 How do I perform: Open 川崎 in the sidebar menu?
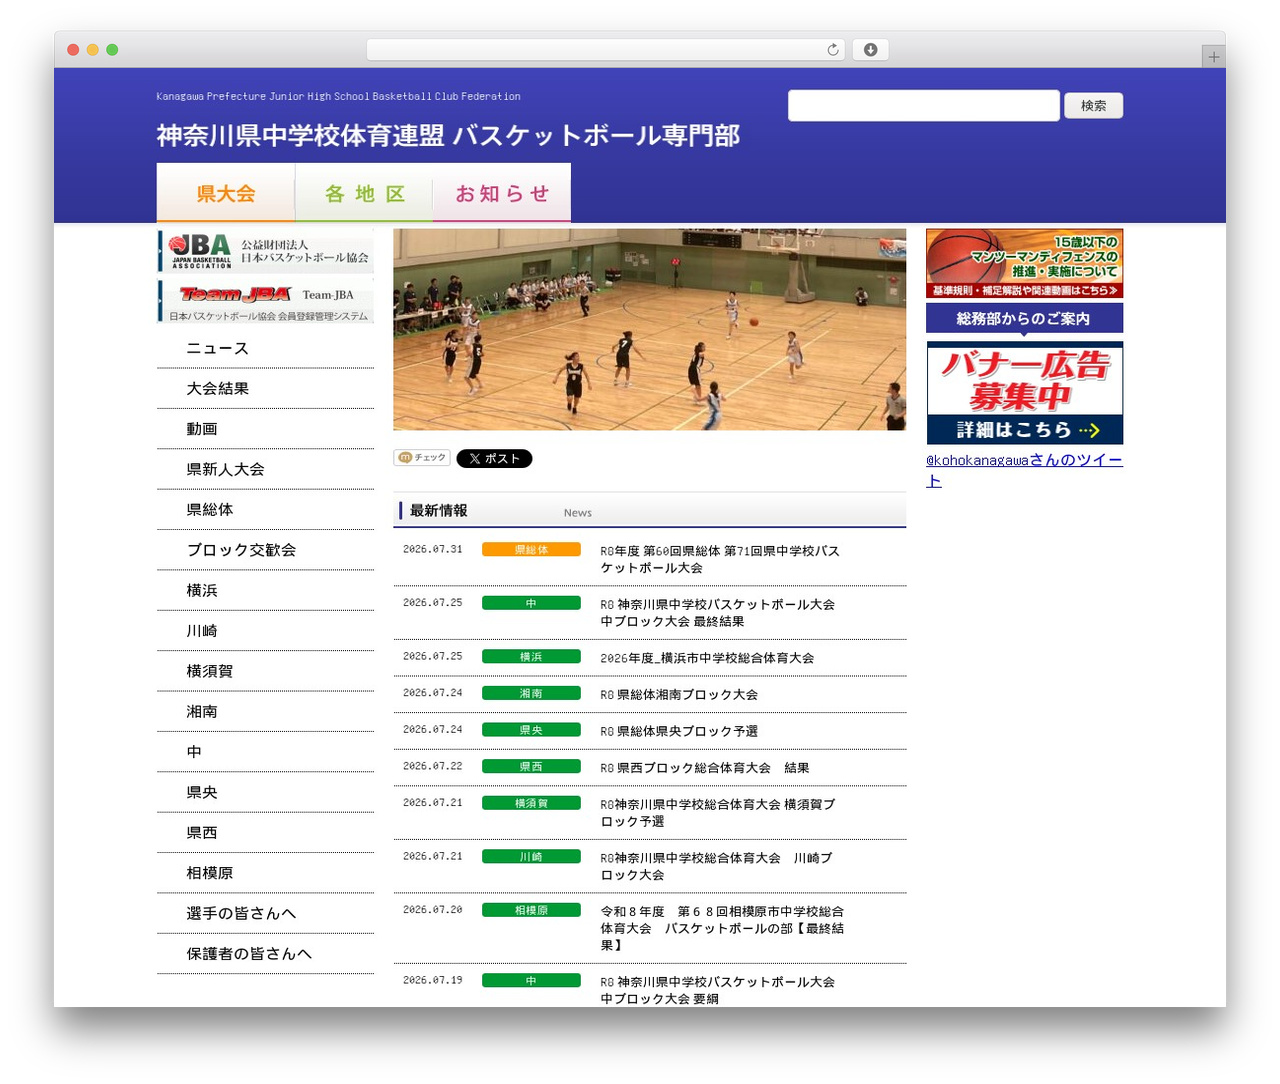[265, 631]
